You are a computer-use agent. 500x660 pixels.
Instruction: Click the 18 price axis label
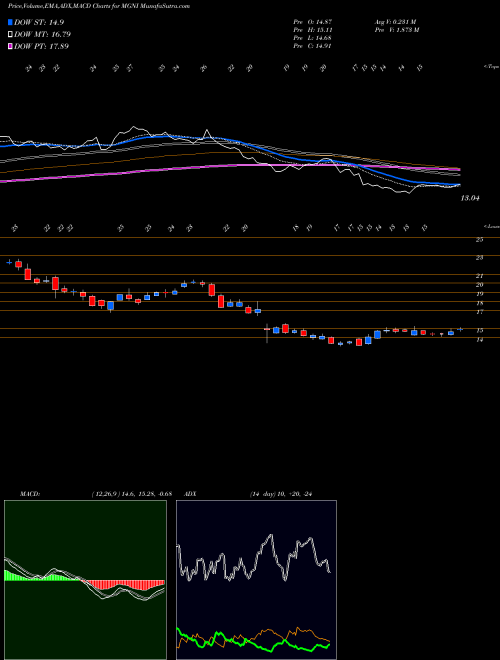pyautogui.click(x=479, y=303)
